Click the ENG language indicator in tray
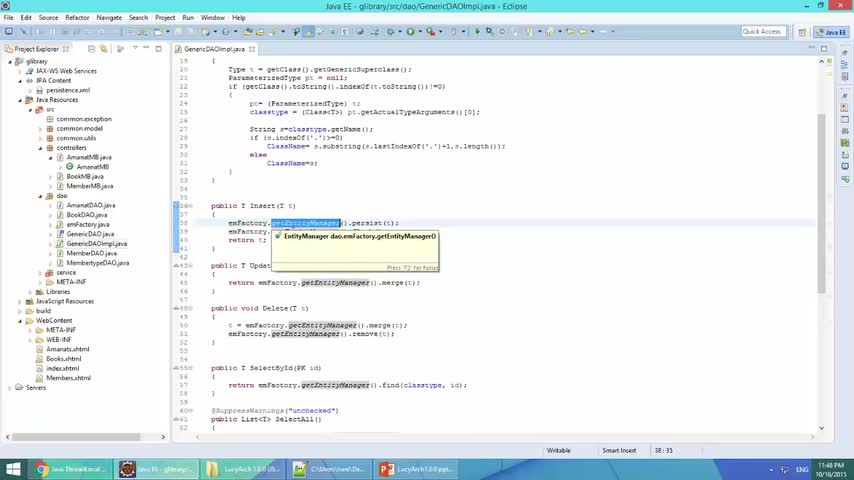This screenshot has width=854, height=480. coord(802,469)
